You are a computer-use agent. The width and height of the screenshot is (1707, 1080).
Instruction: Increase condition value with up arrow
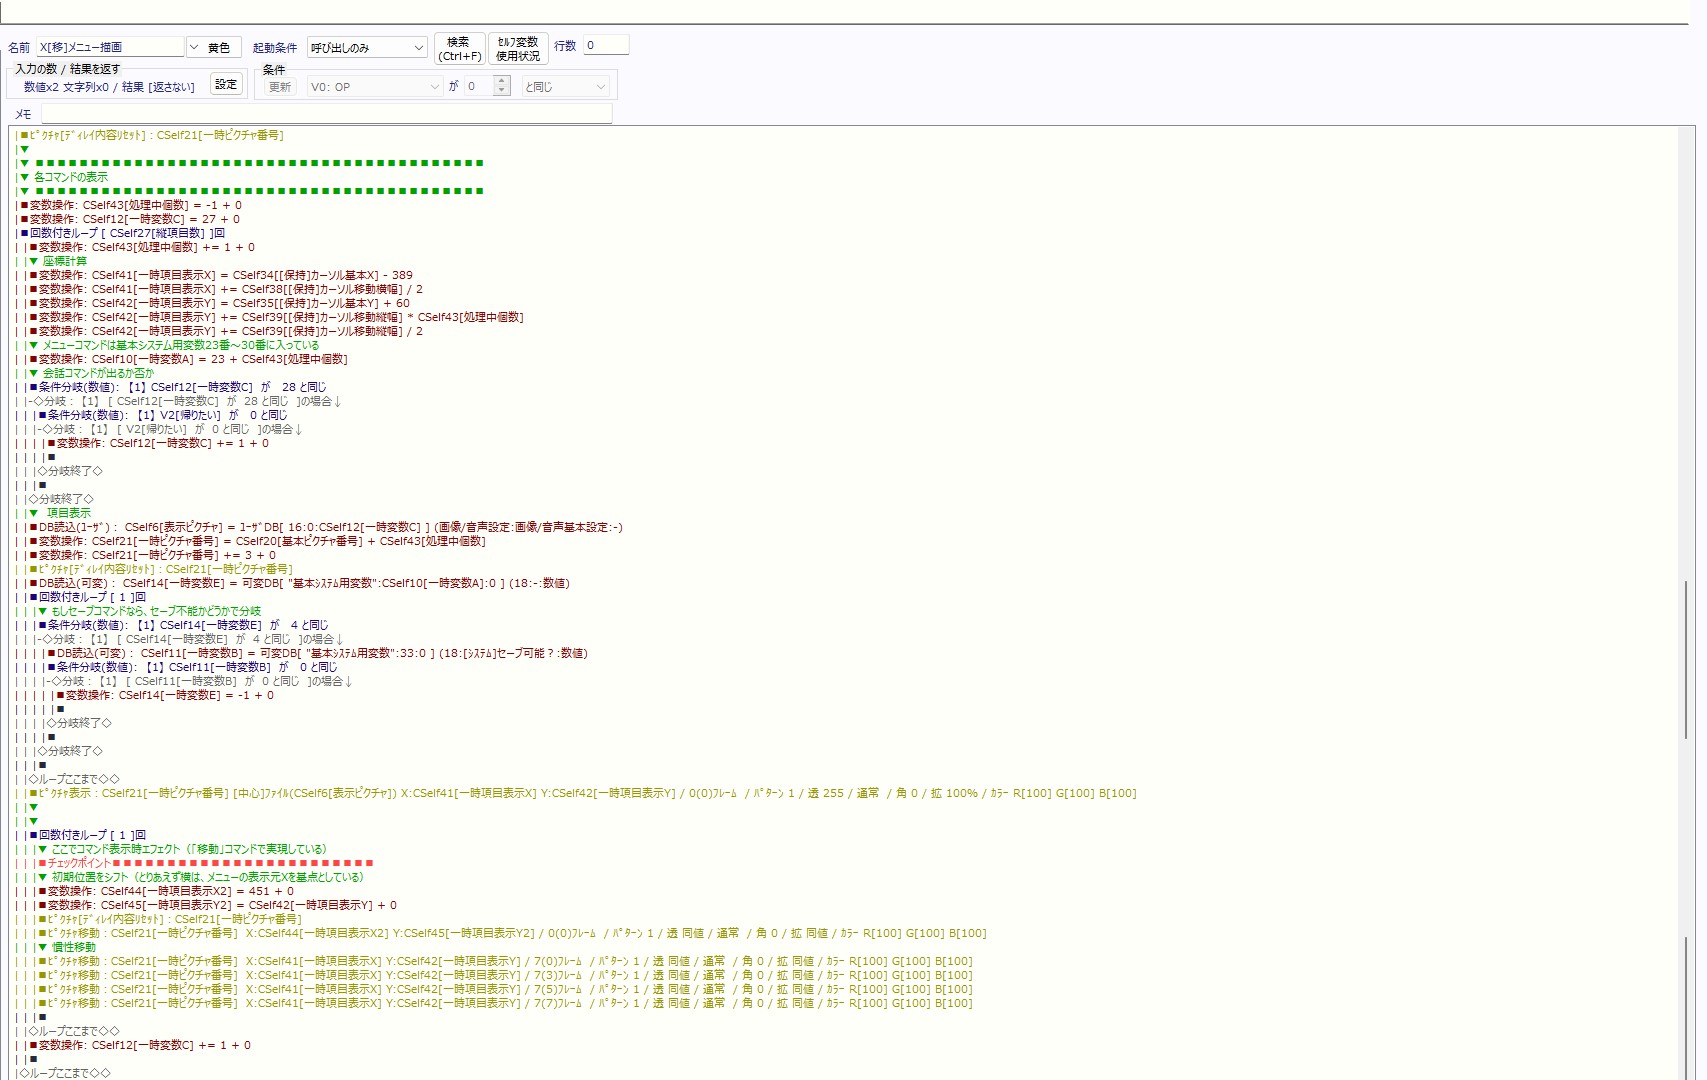[502, 82]
